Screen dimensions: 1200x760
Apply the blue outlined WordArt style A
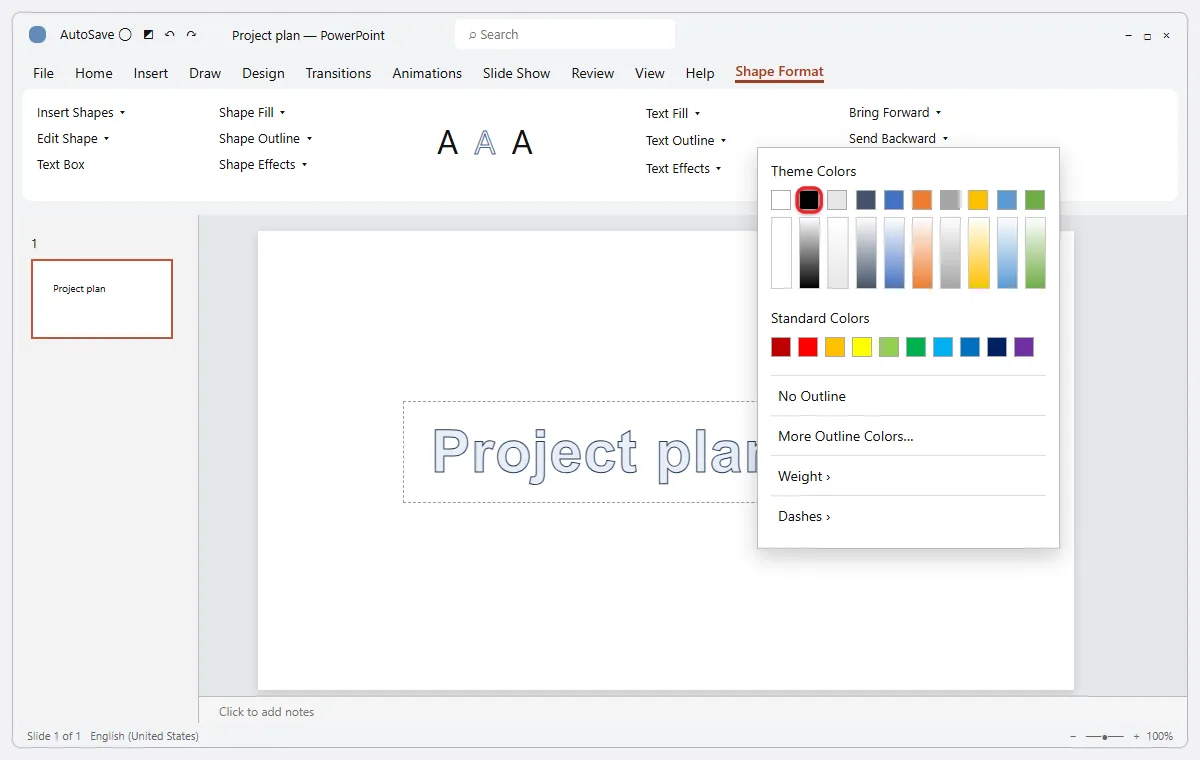click(485, 143)
